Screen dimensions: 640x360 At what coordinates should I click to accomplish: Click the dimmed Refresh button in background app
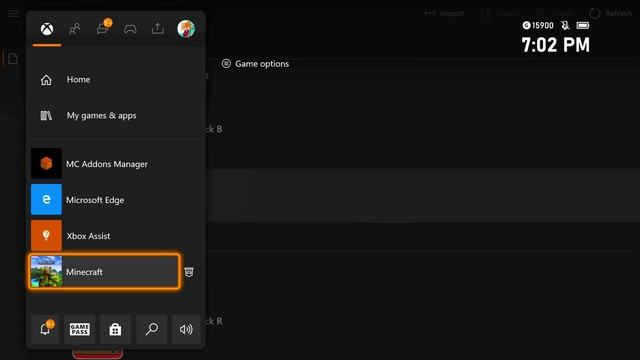[x=611, y=13]
